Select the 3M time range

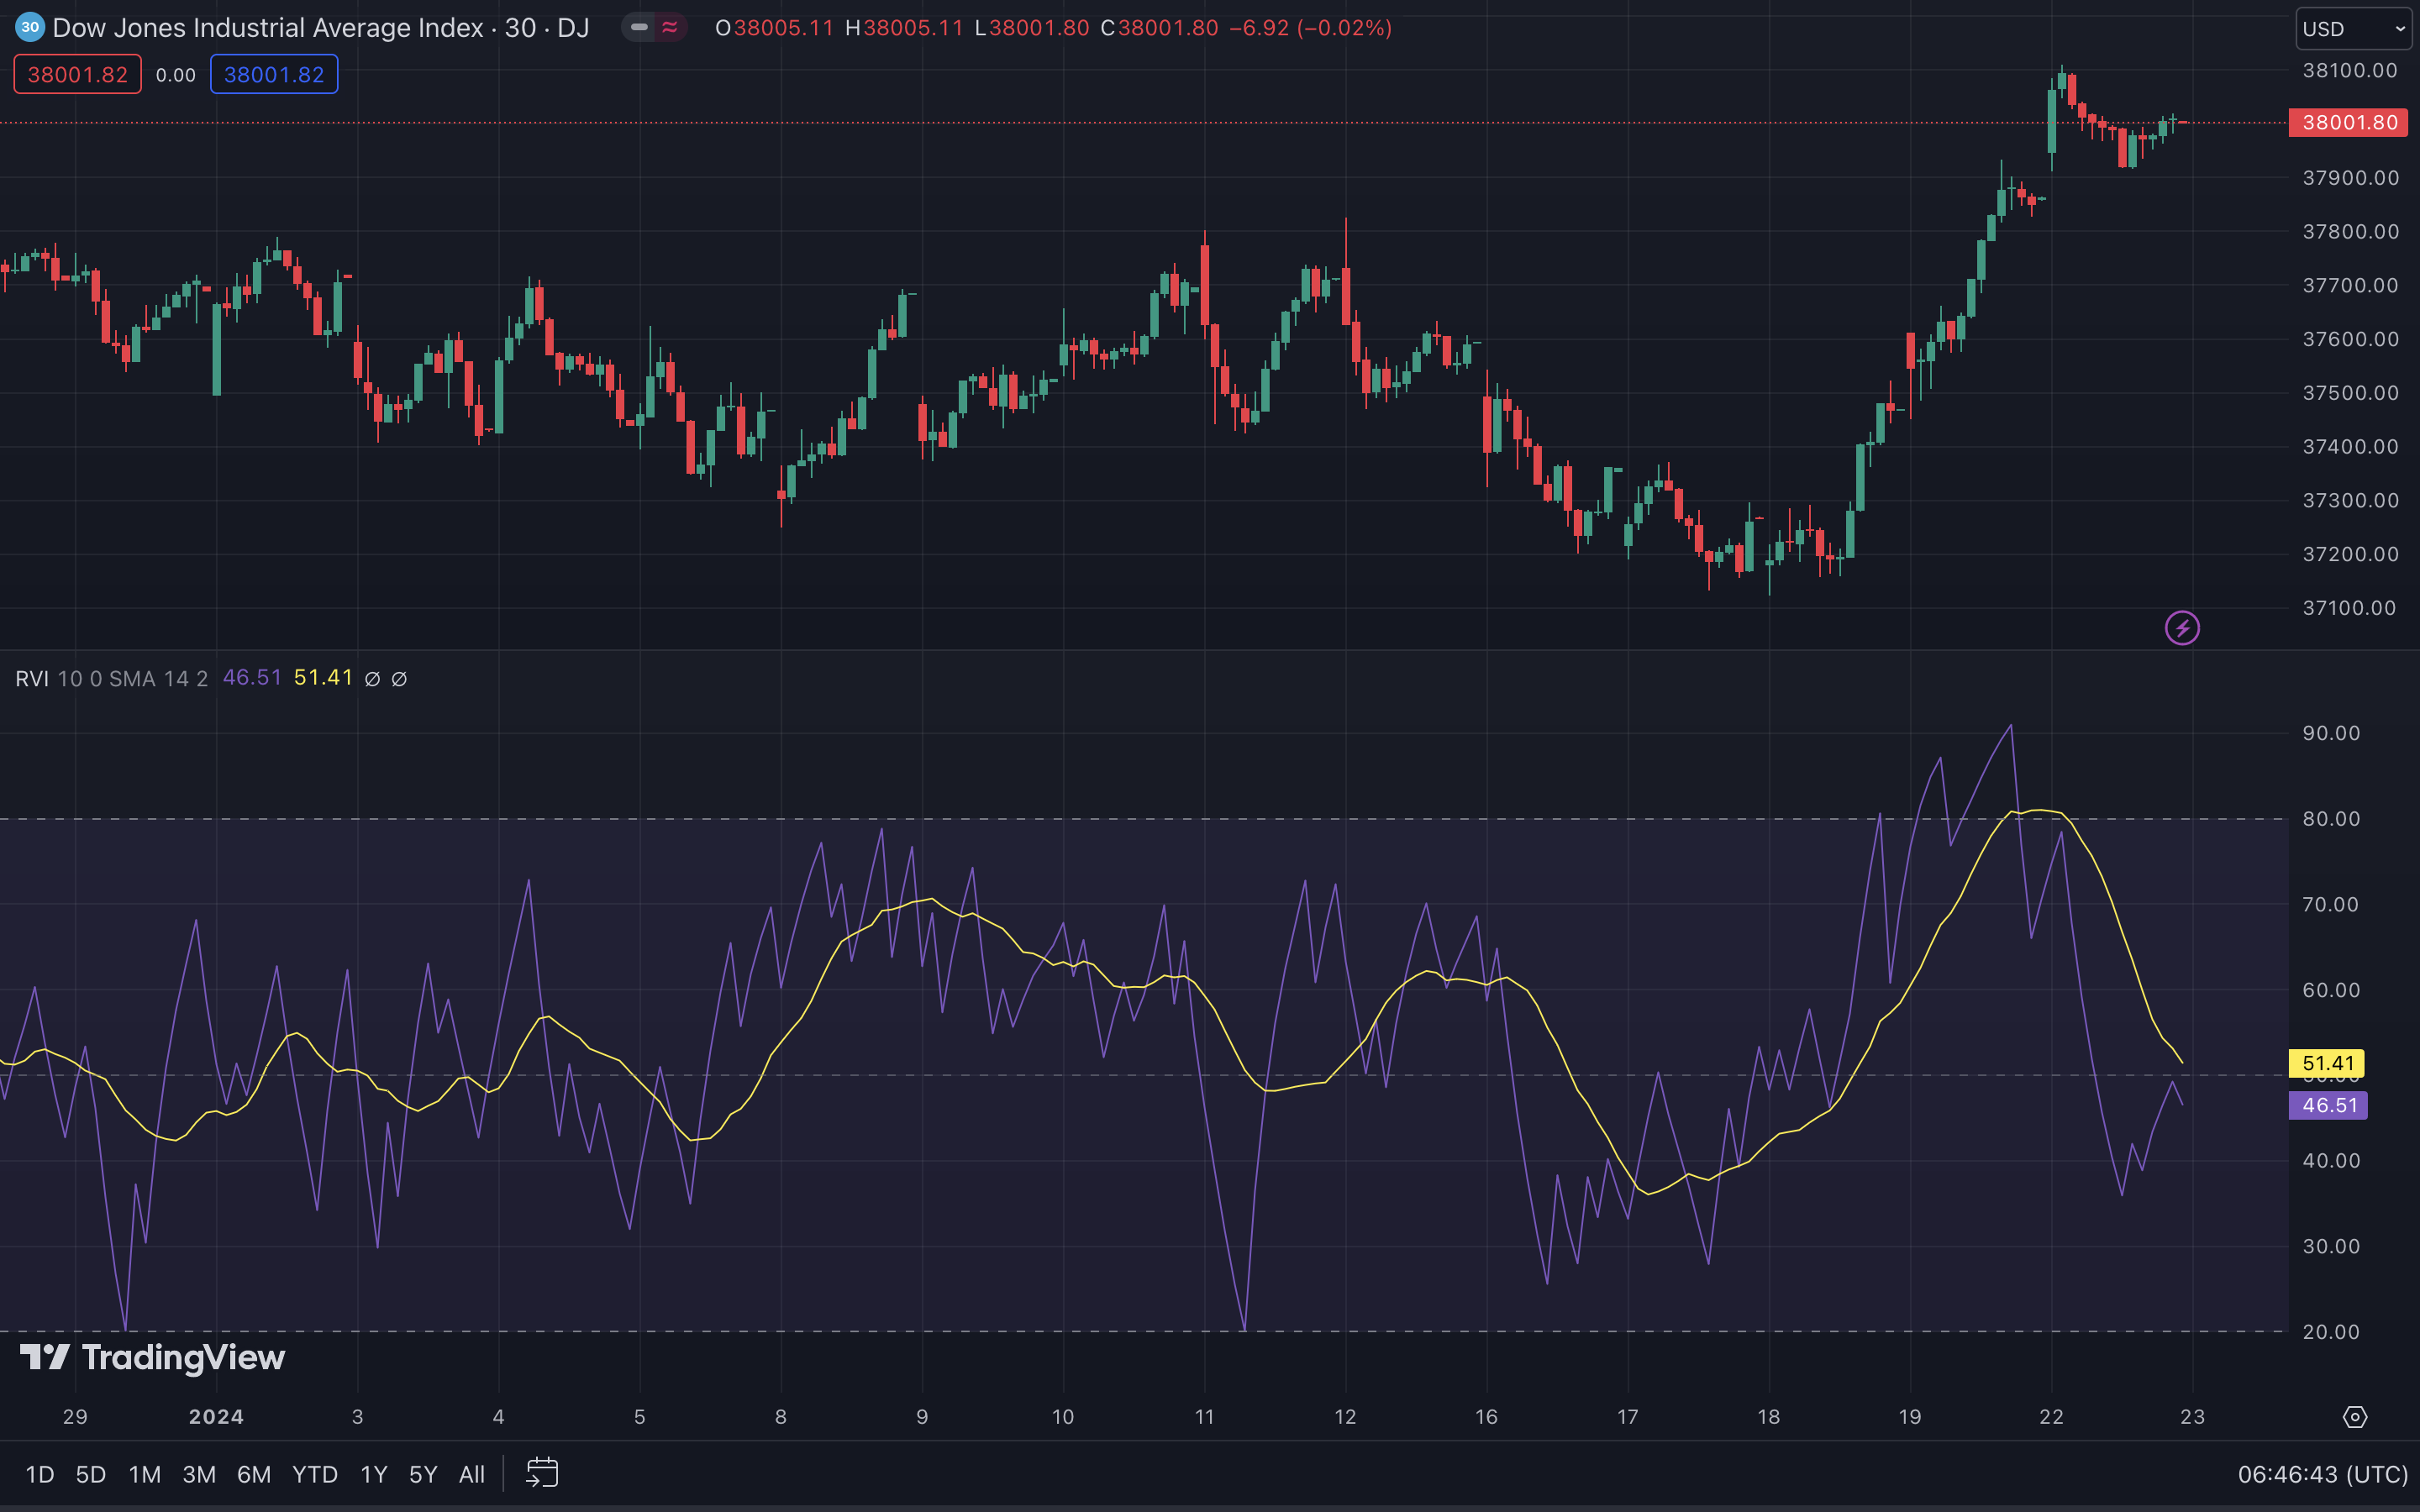pos(199,1474)
